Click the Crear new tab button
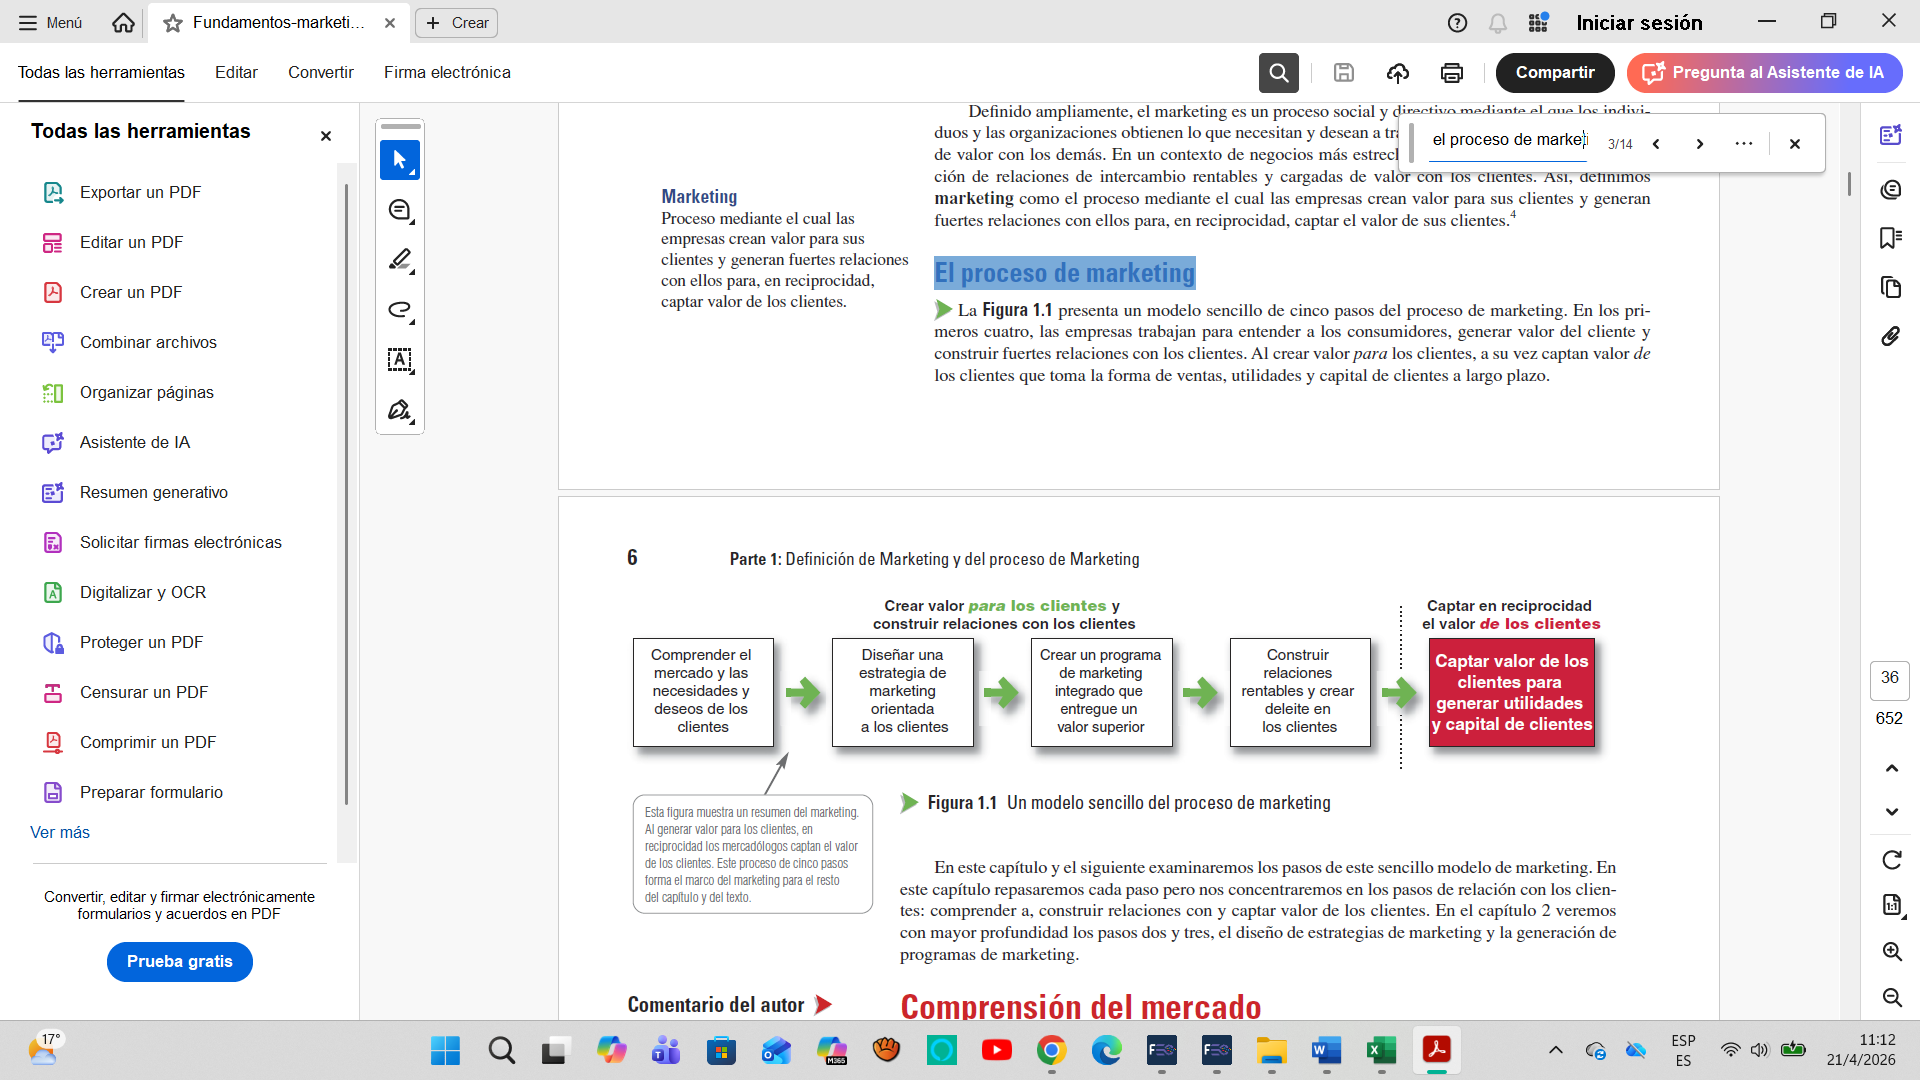 [x=457, y=23]
